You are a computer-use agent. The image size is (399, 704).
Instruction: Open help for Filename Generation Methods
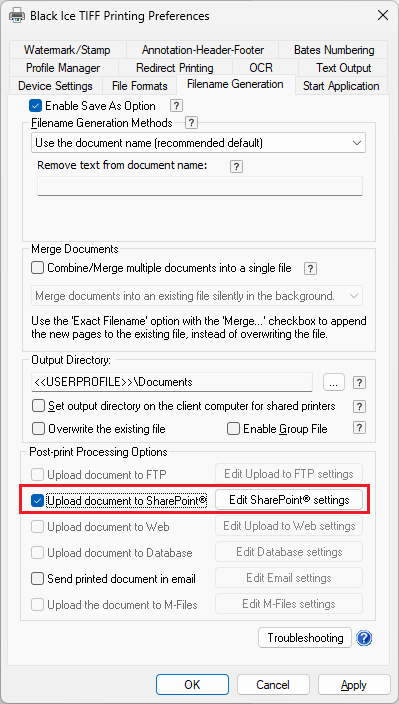192,122
